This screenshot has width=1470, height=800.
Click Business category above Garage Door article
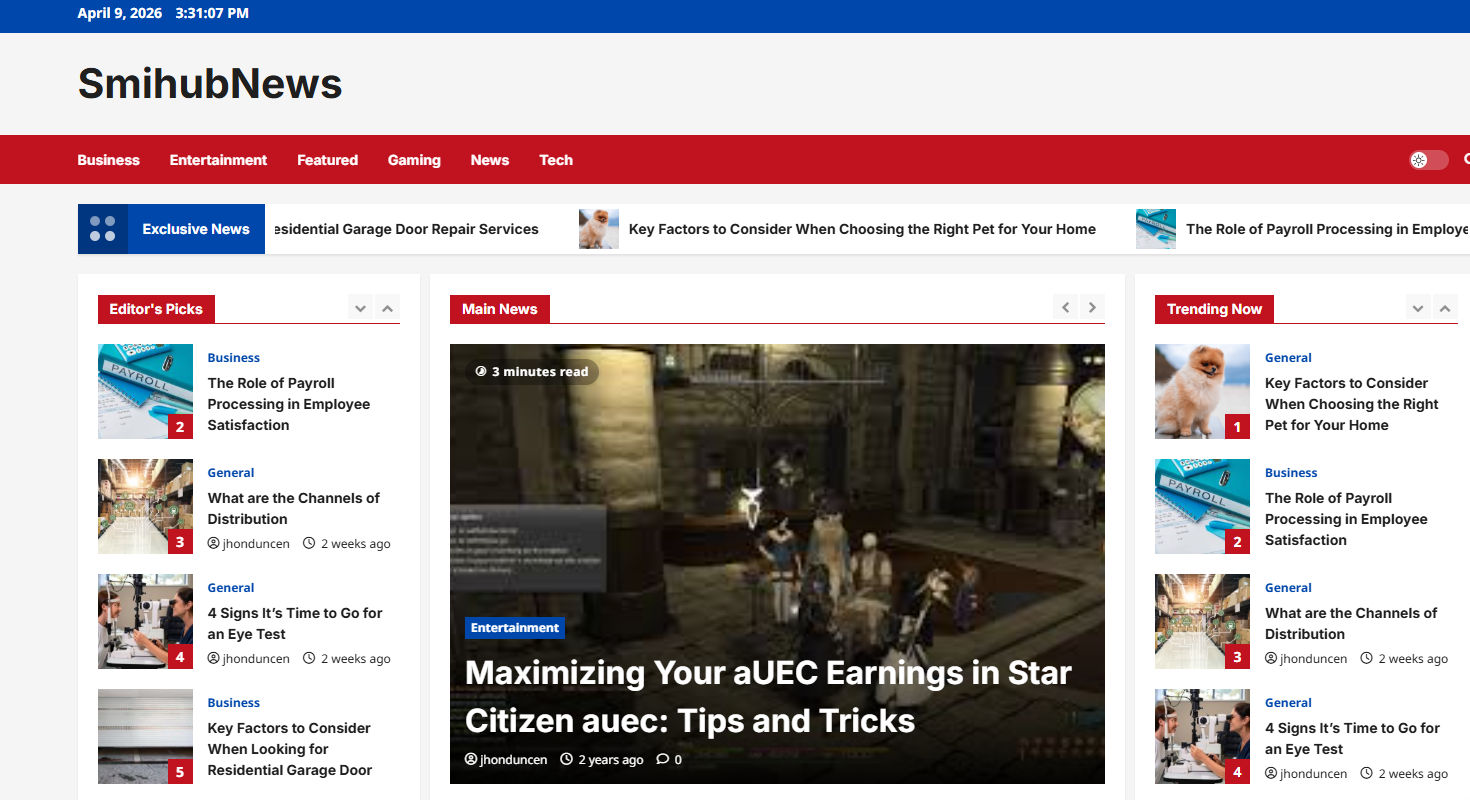pos(233,703)
